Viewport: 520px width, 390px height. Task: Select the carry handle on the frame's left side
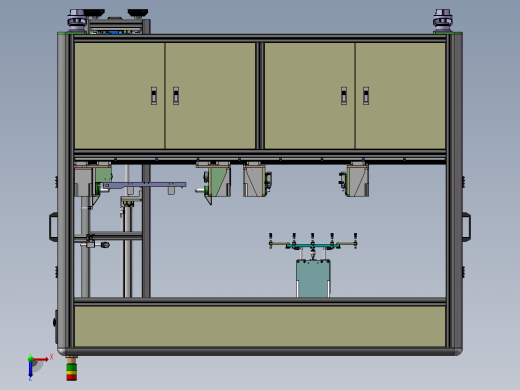(53, 227)
